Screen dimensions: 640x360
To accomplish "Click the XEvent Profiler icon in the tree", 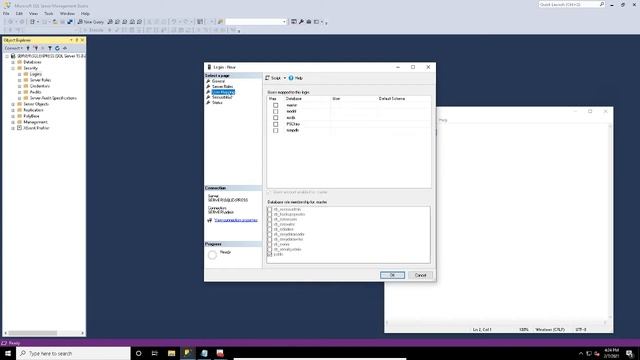I will (x=19, y=128).
